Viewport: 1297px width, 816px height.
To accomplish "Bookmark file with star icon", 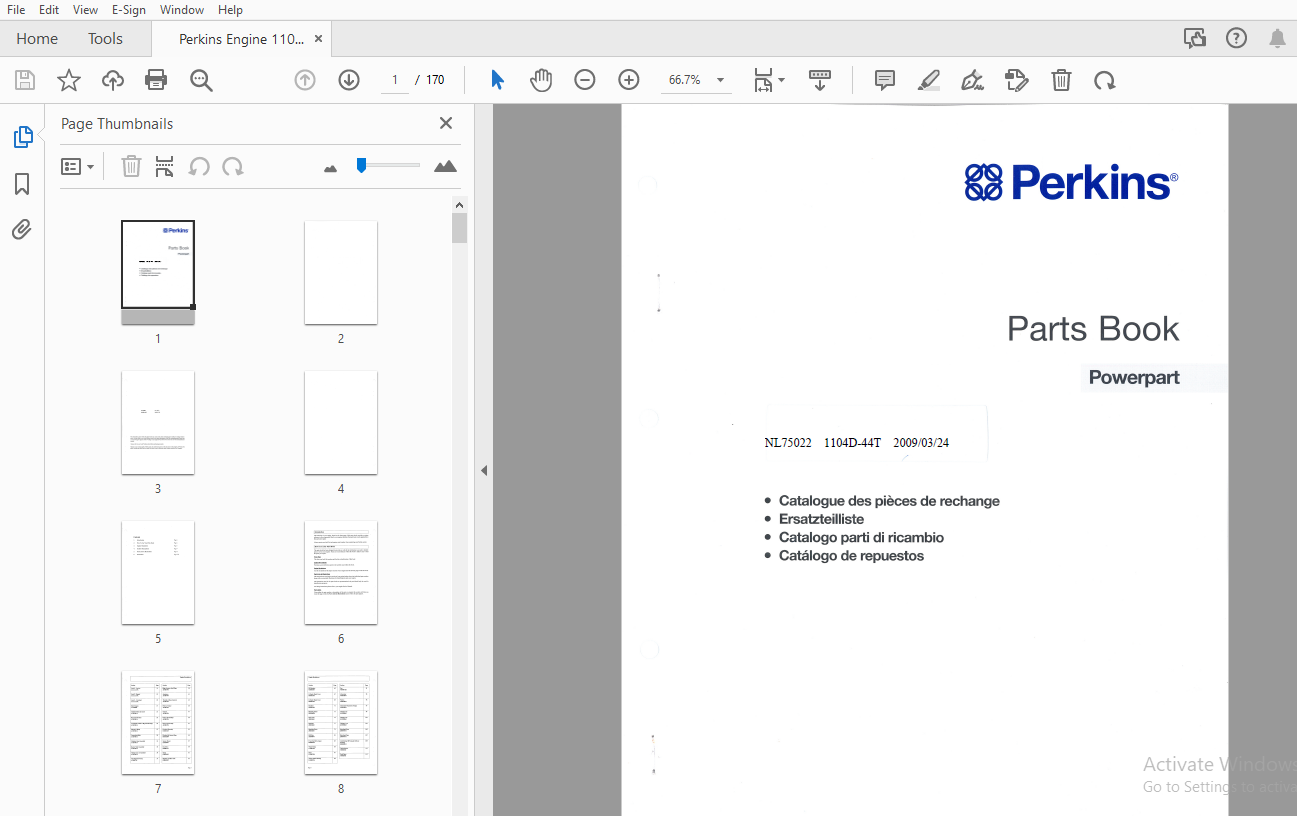I will click(x=69, y=80).
